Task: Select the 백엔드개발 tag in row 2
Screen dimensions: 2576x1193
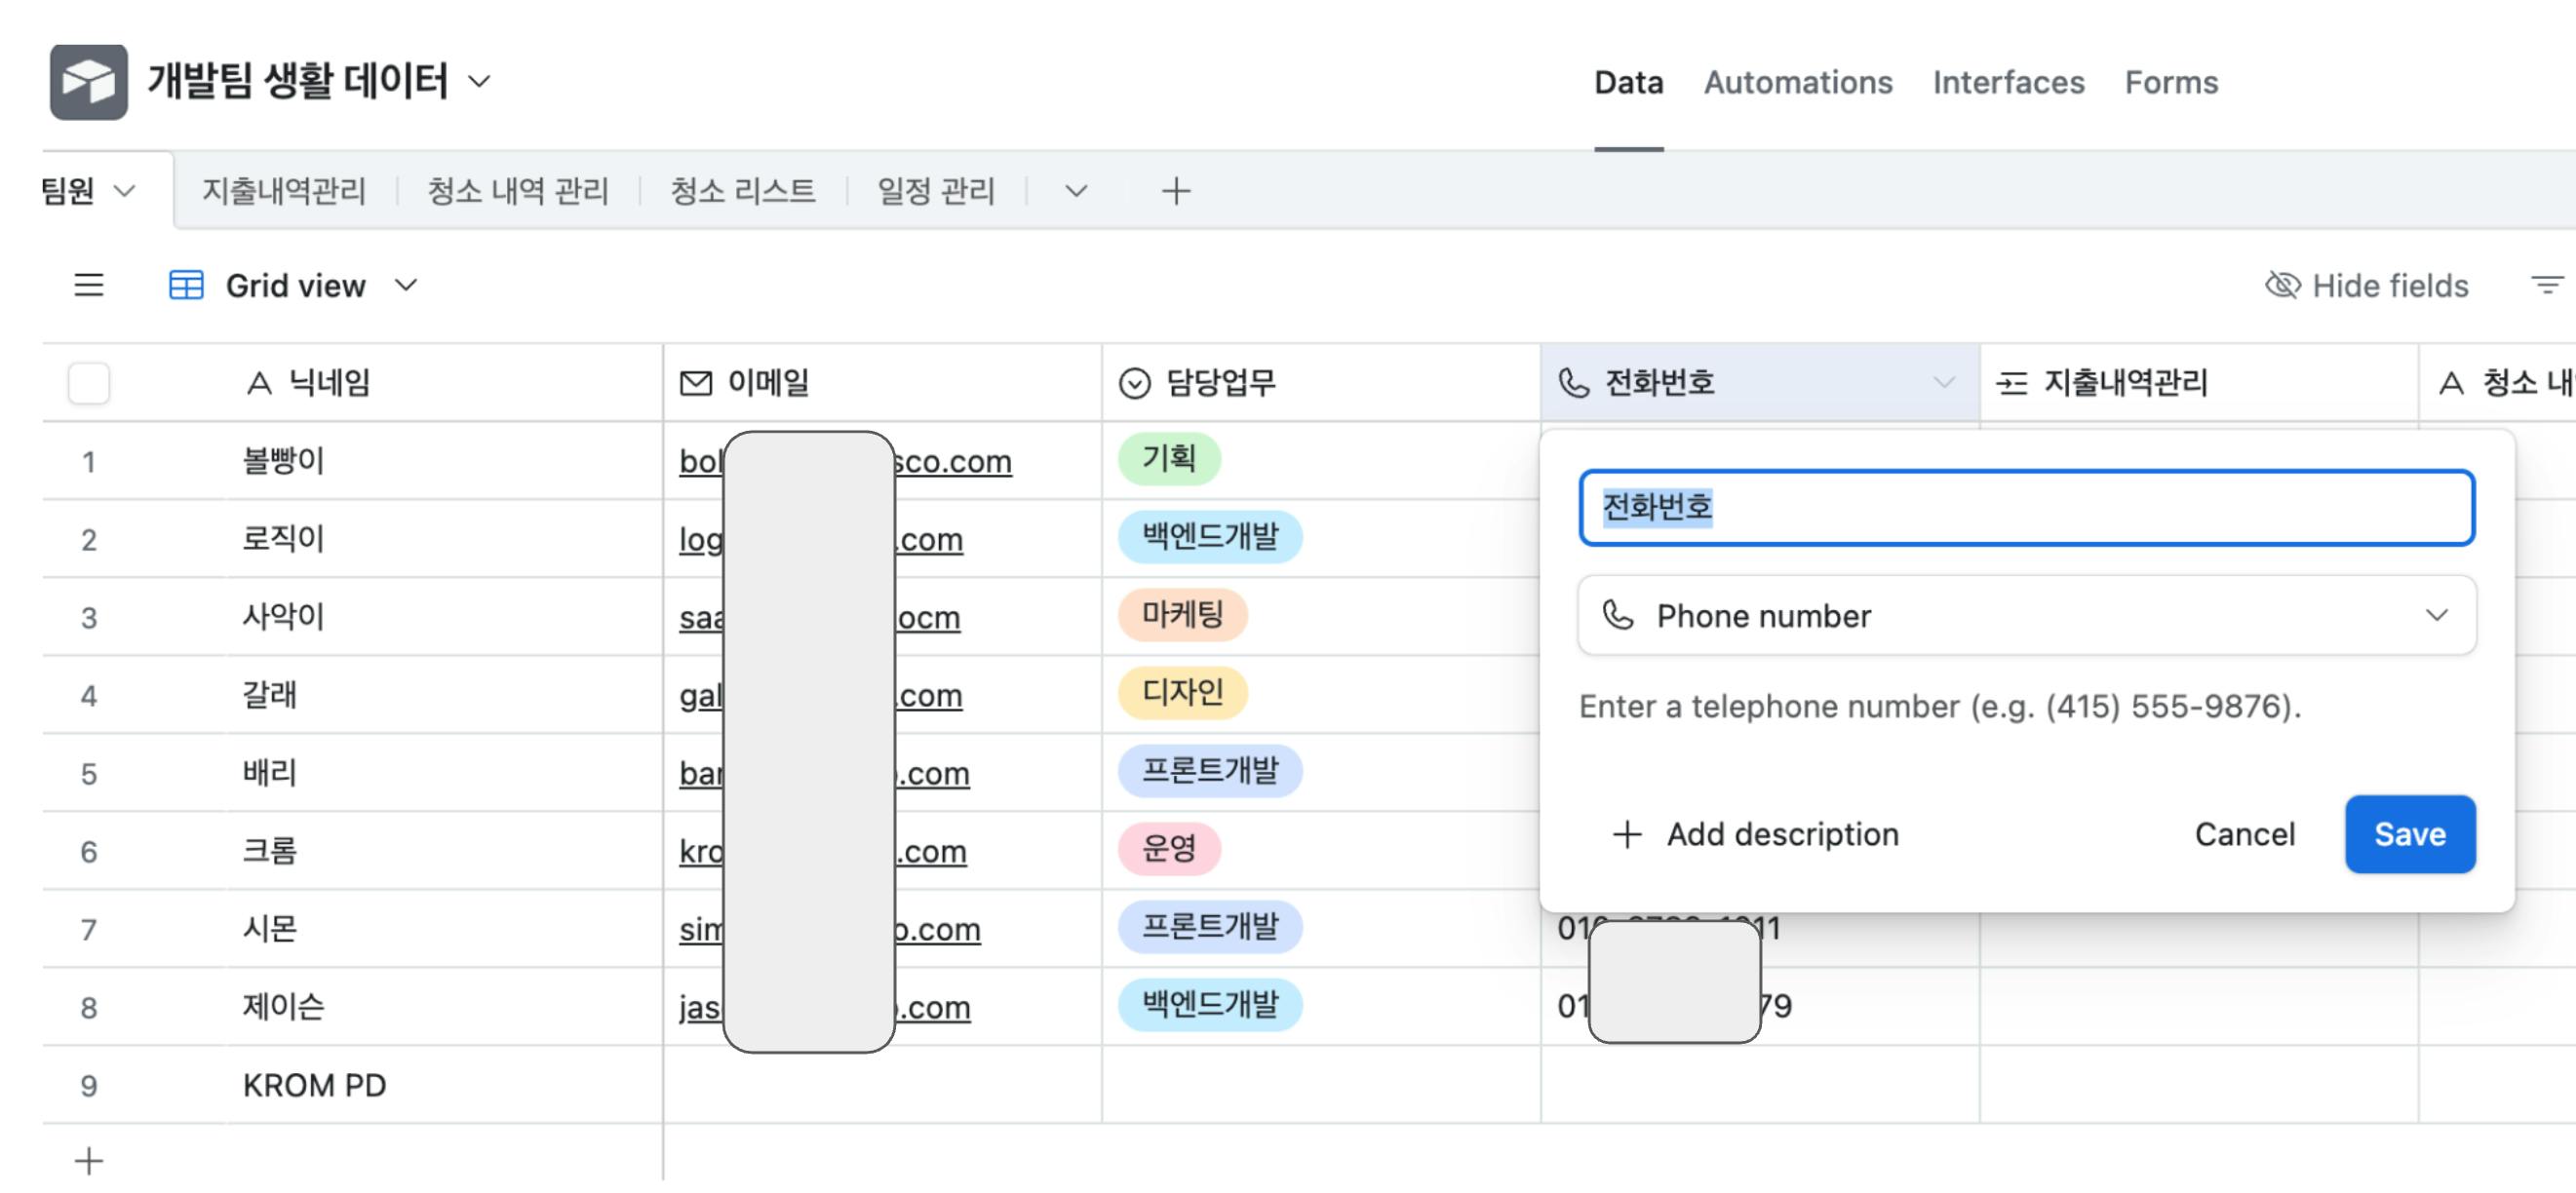Action: pos(1210,537)
